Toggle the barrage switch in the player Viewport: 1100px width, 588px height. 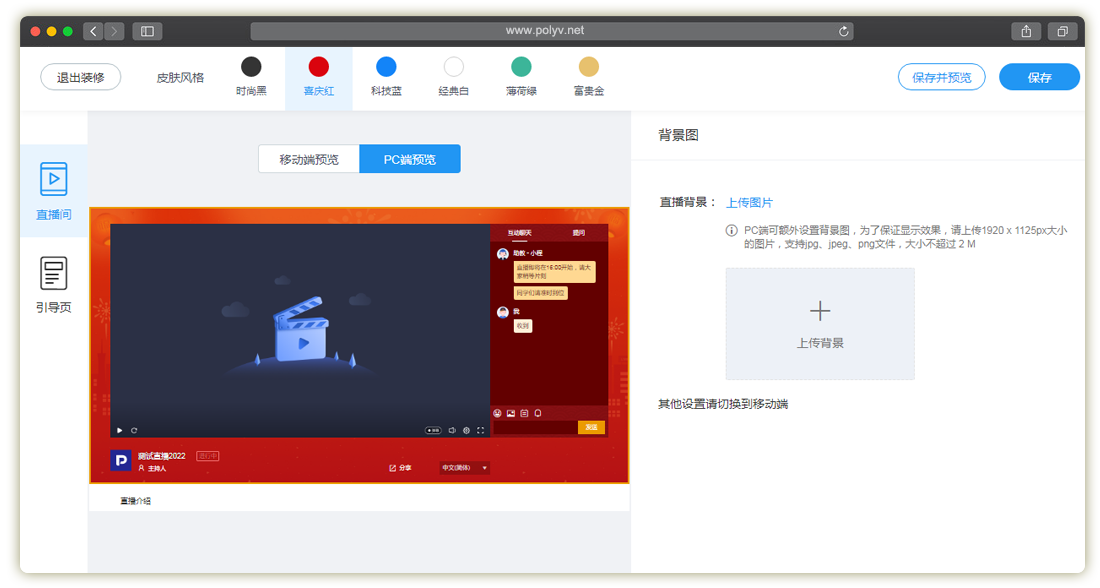(x=434, y=430)
